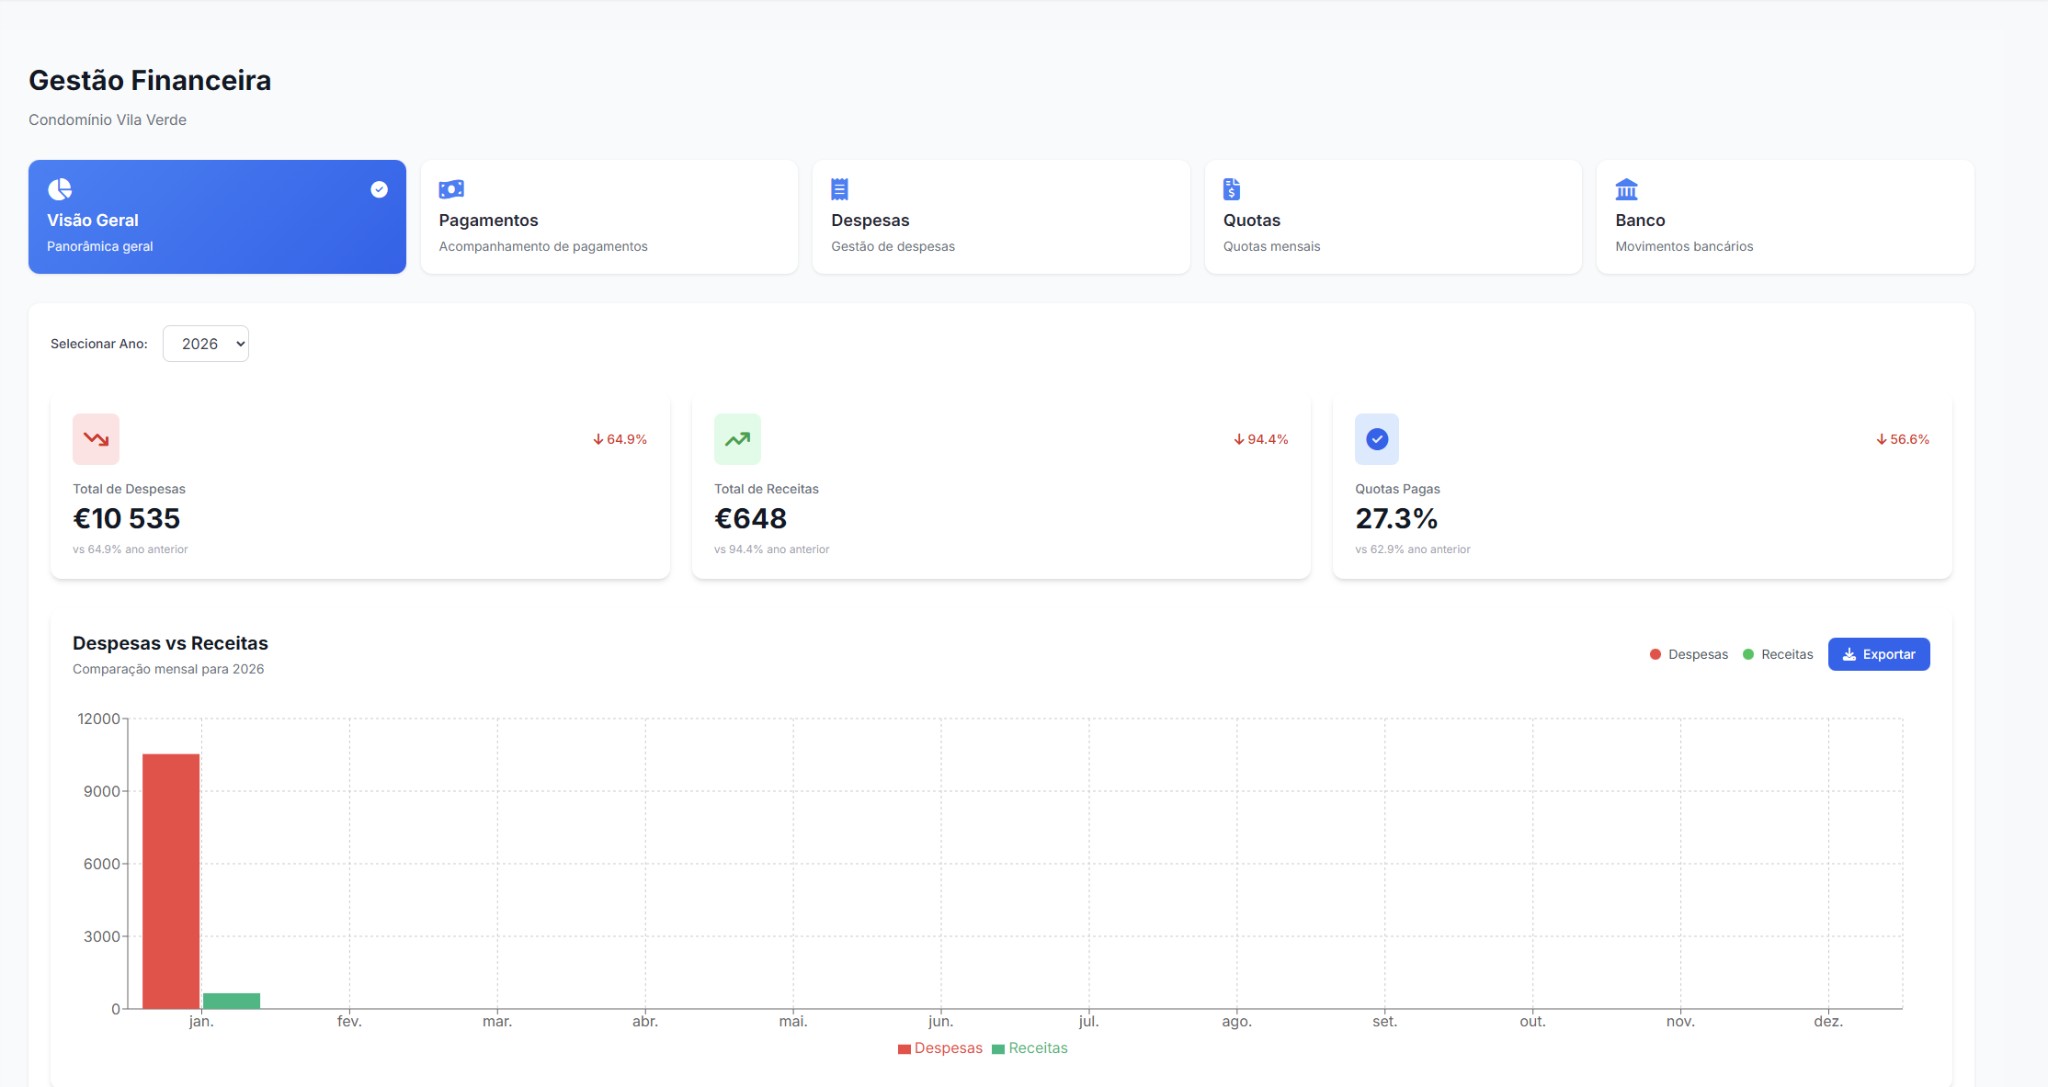The image size is (2048, 1087).
Task: Click the red downward trend icon on Total de Despesas
Action: tap(96, 438)
